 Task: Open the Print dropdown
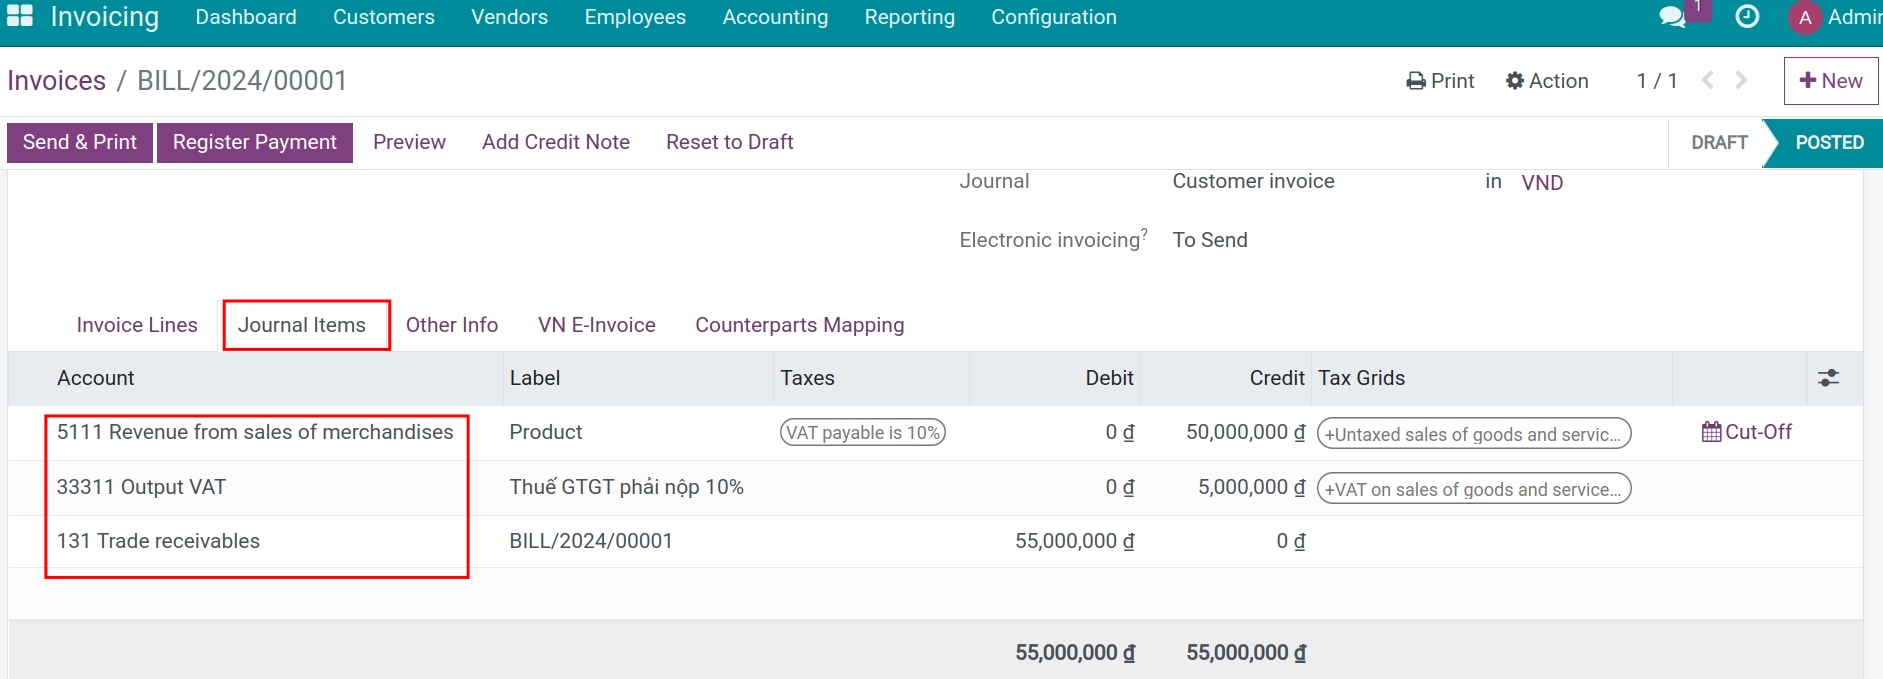(x=1440, y=81)
